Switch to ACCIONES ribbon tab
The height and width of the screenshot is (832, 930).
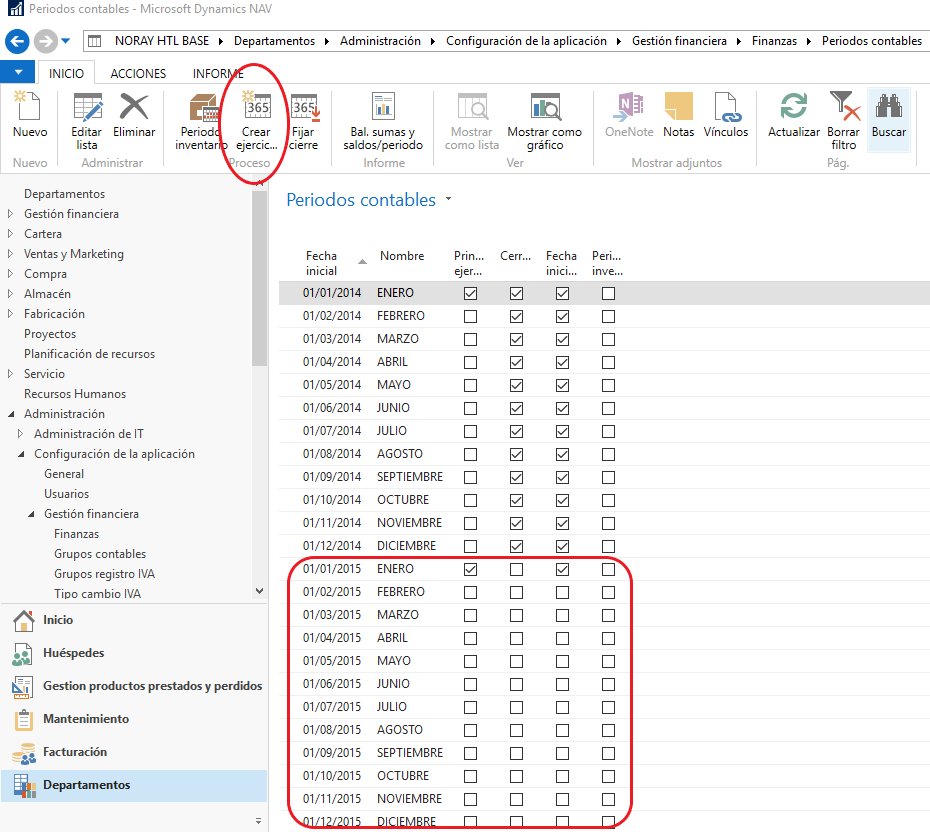(138, 74)
